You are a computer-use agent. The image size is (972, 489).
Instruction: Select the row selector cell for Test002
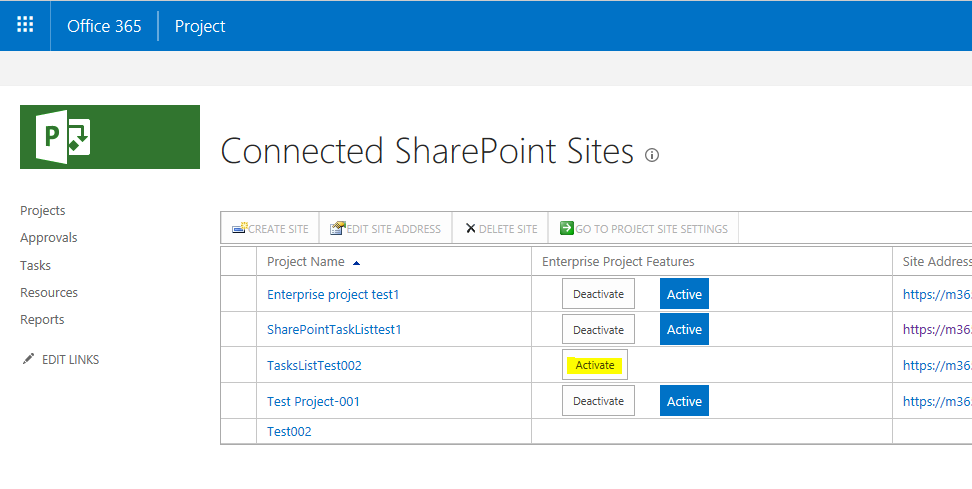[x=239, y=431]
